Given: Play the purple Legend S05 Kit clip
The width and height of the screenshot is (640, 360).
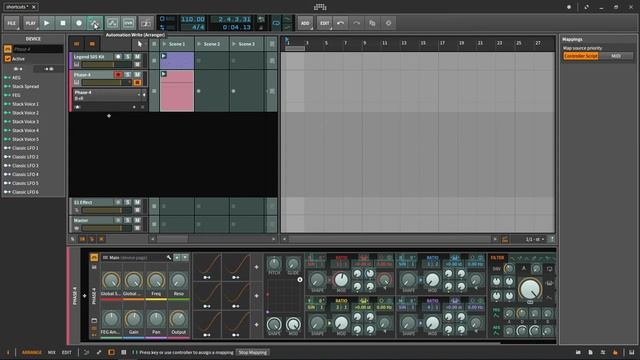Looking at the screenshot, I should [x=164, y=56].
